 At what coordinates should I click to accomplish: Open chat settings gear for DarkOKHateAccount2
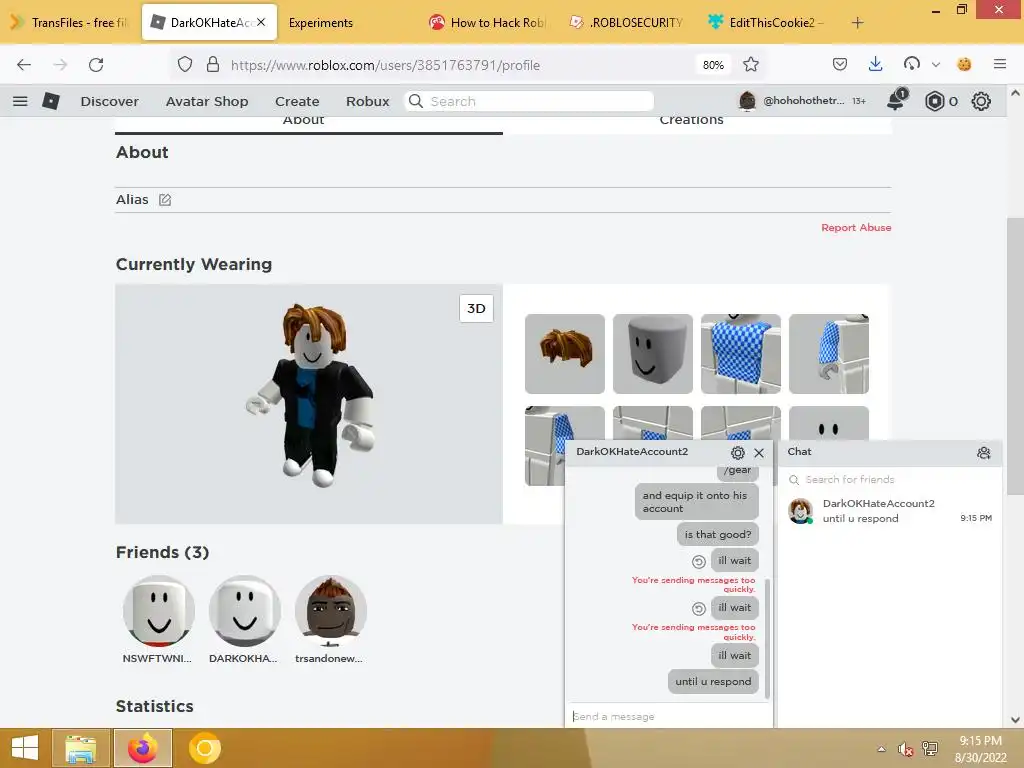738,453
